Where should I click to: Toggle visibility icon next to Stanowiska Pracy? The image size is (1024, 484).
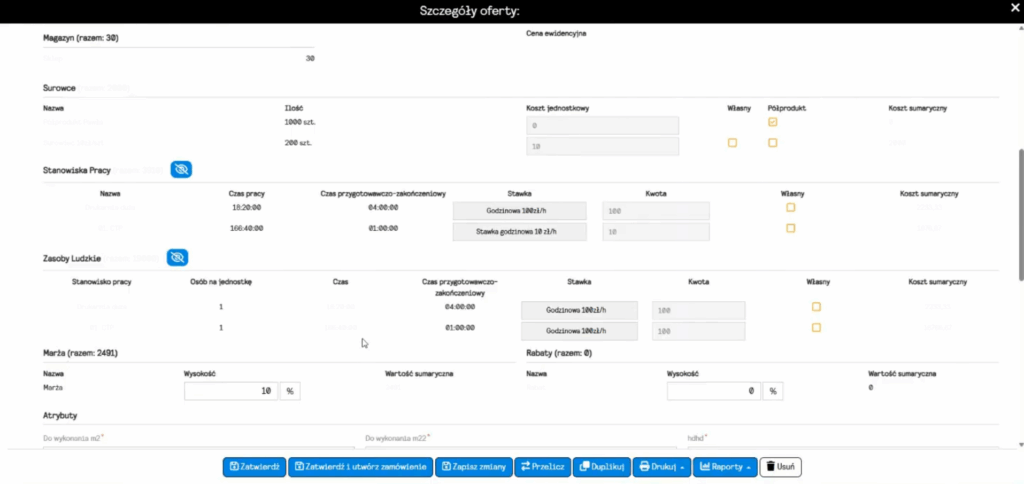tap(181, 170)
